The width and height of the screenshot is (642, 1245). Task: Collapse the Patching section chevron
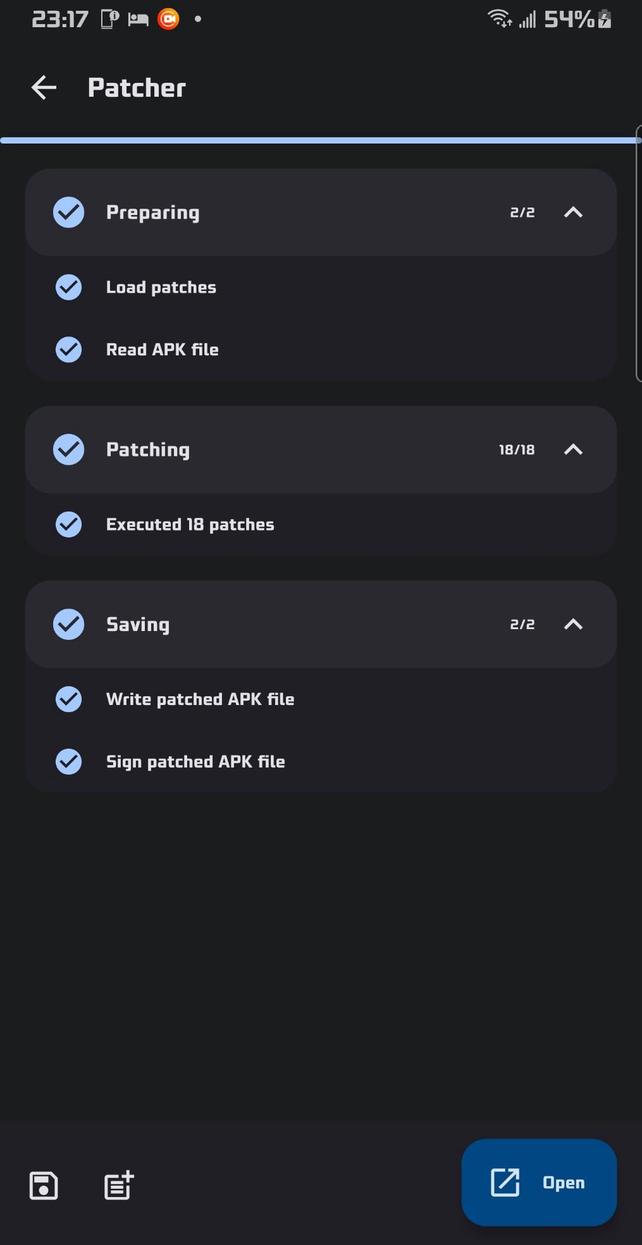(x=573, y=449)
